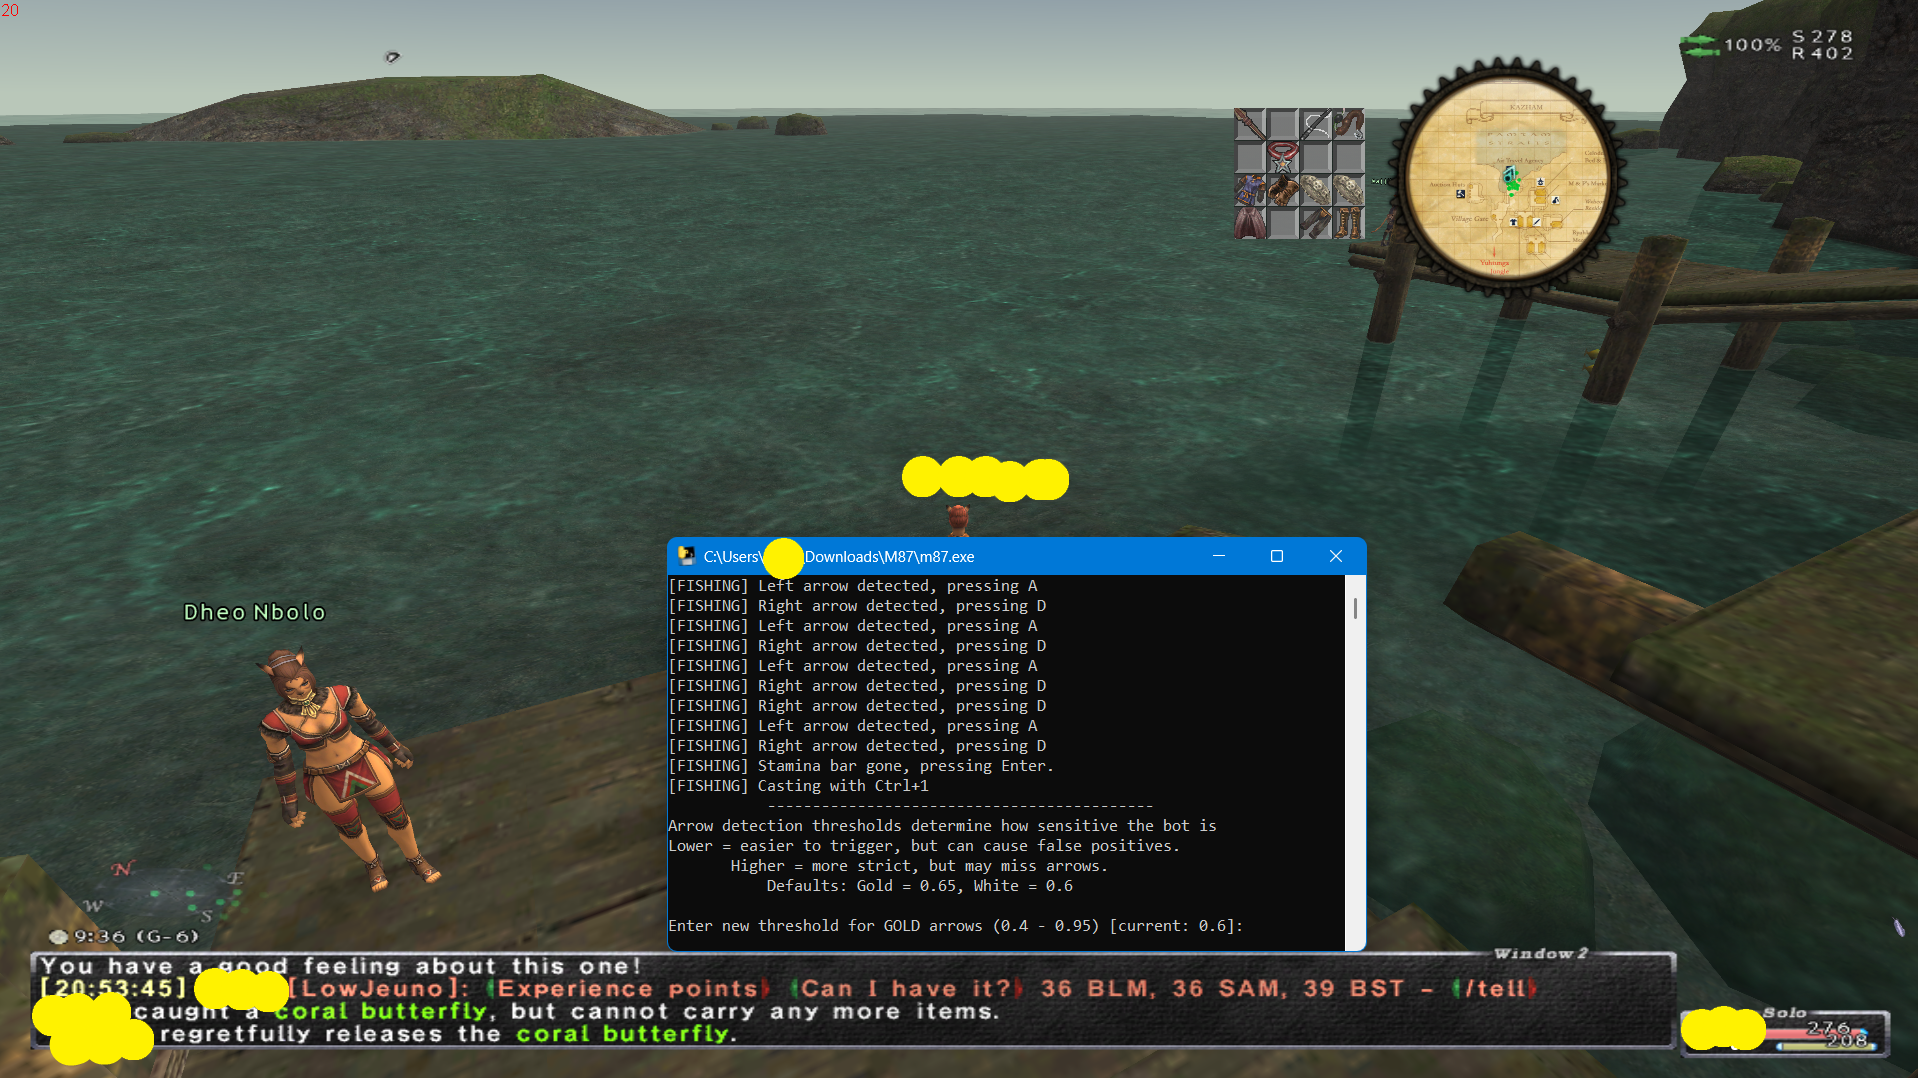Click the compass rose near the clock
This screenshot has width=1918, height=1078.
coord(165,890)
